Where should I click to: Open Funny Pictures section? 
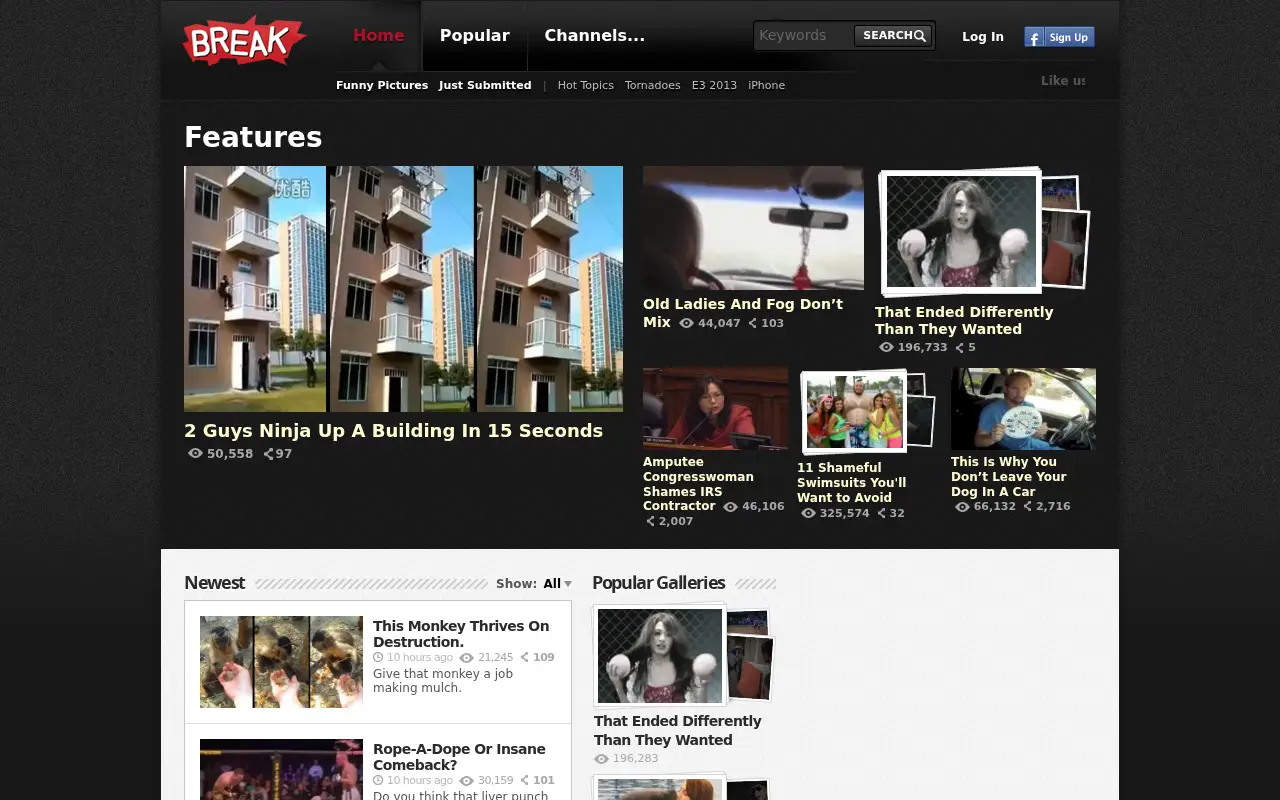382,85
